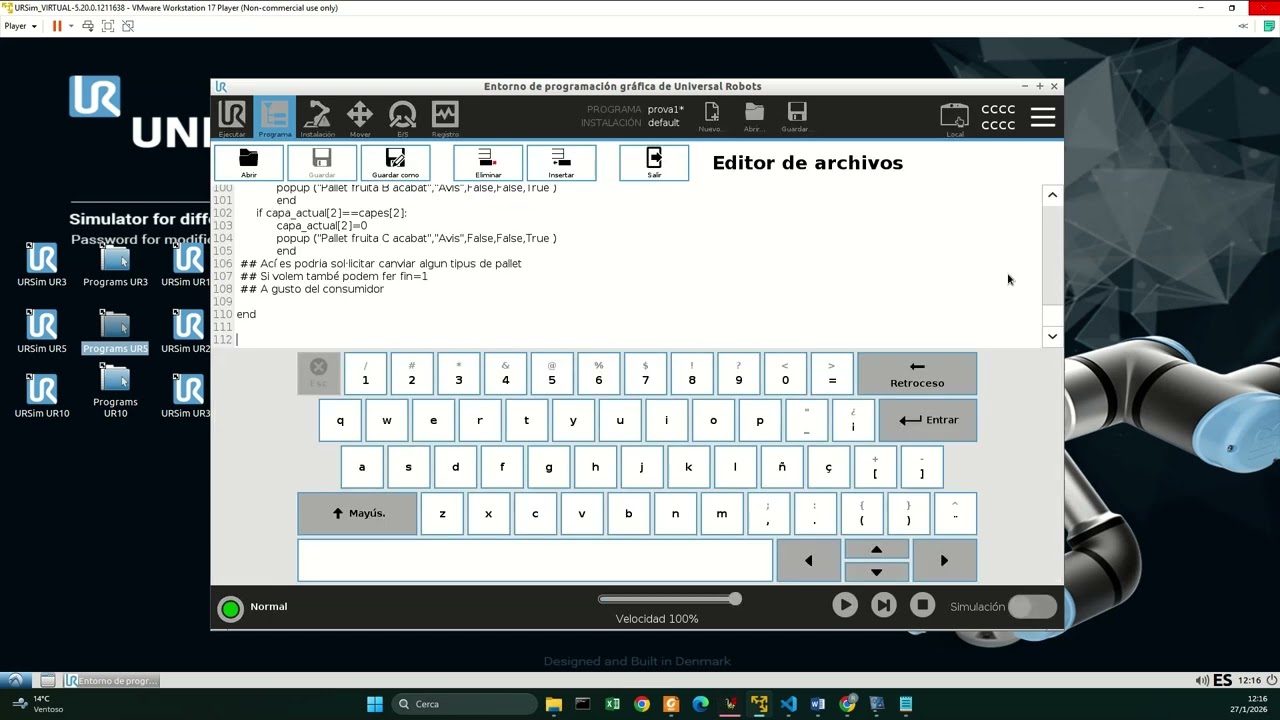This screenshot has width=1280, height=720.
Task: Open the Registro tab
Action: [x=445, y=118]
